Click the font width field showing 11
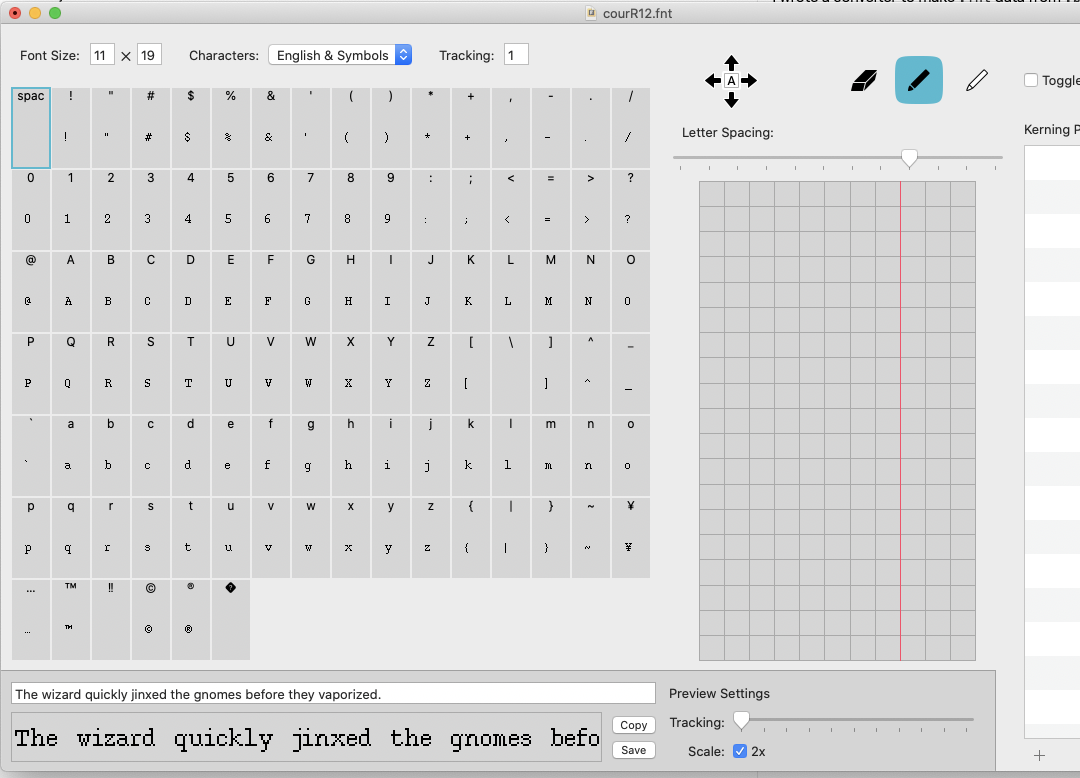The height and width of the screenshot is (778, 1080). pyautogui.click(x=102, y=55)
